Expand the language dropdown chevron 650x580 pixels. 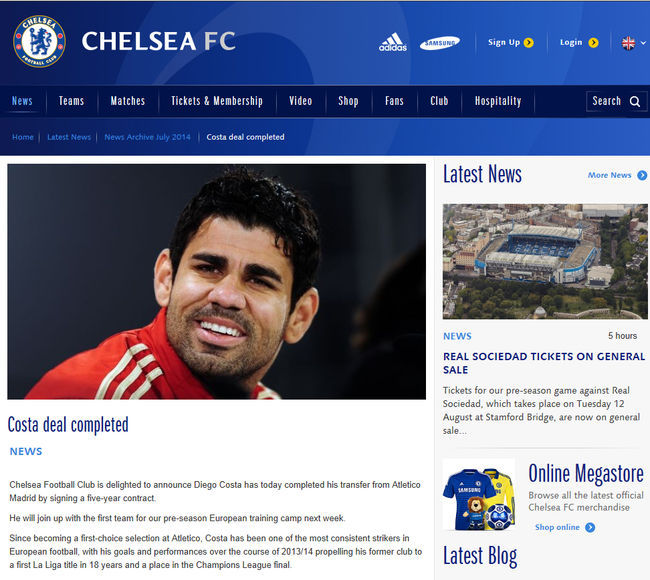[643, 43]
